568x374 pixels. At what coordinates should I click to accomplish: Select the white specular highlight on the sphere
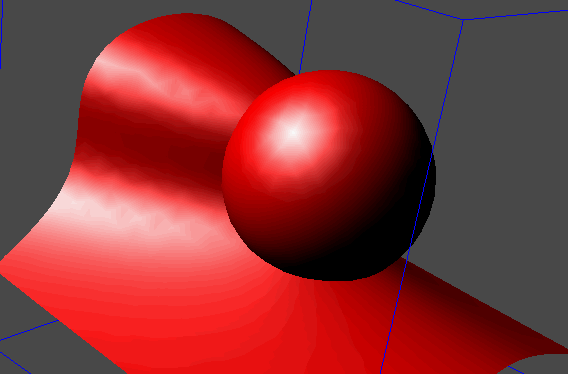293,132
